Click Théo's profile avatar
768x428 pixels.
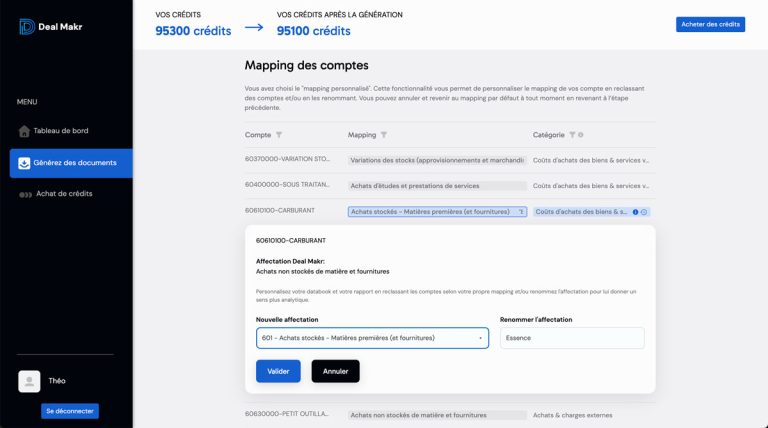(x=30, y=381)
